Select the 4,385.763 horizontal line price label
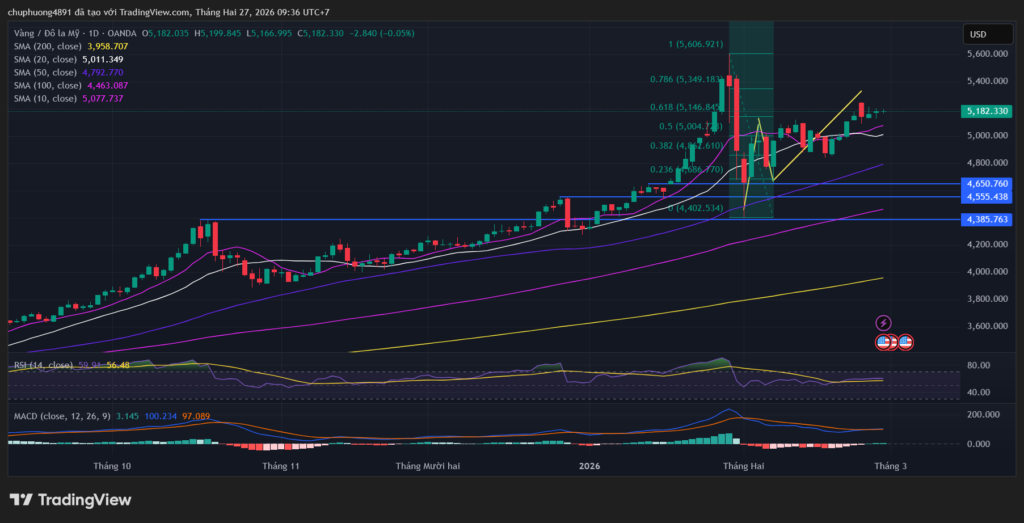The image size is (1024, 523). tap(987, 219)
